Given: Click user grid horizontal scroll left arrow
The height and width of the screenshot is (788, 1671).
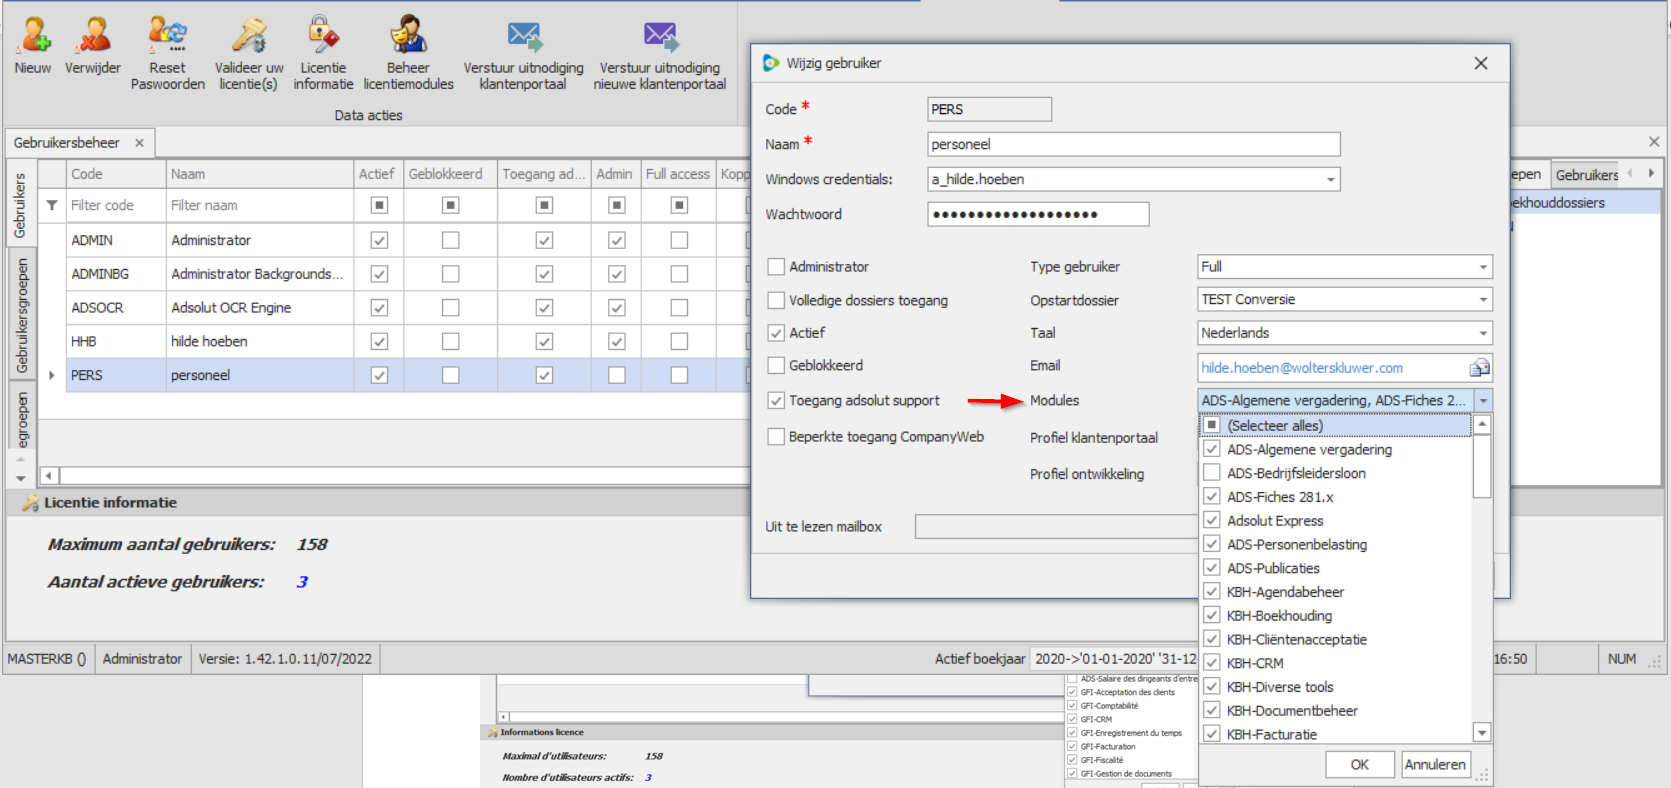Looking at the screenshot, I should pos(49,476).
